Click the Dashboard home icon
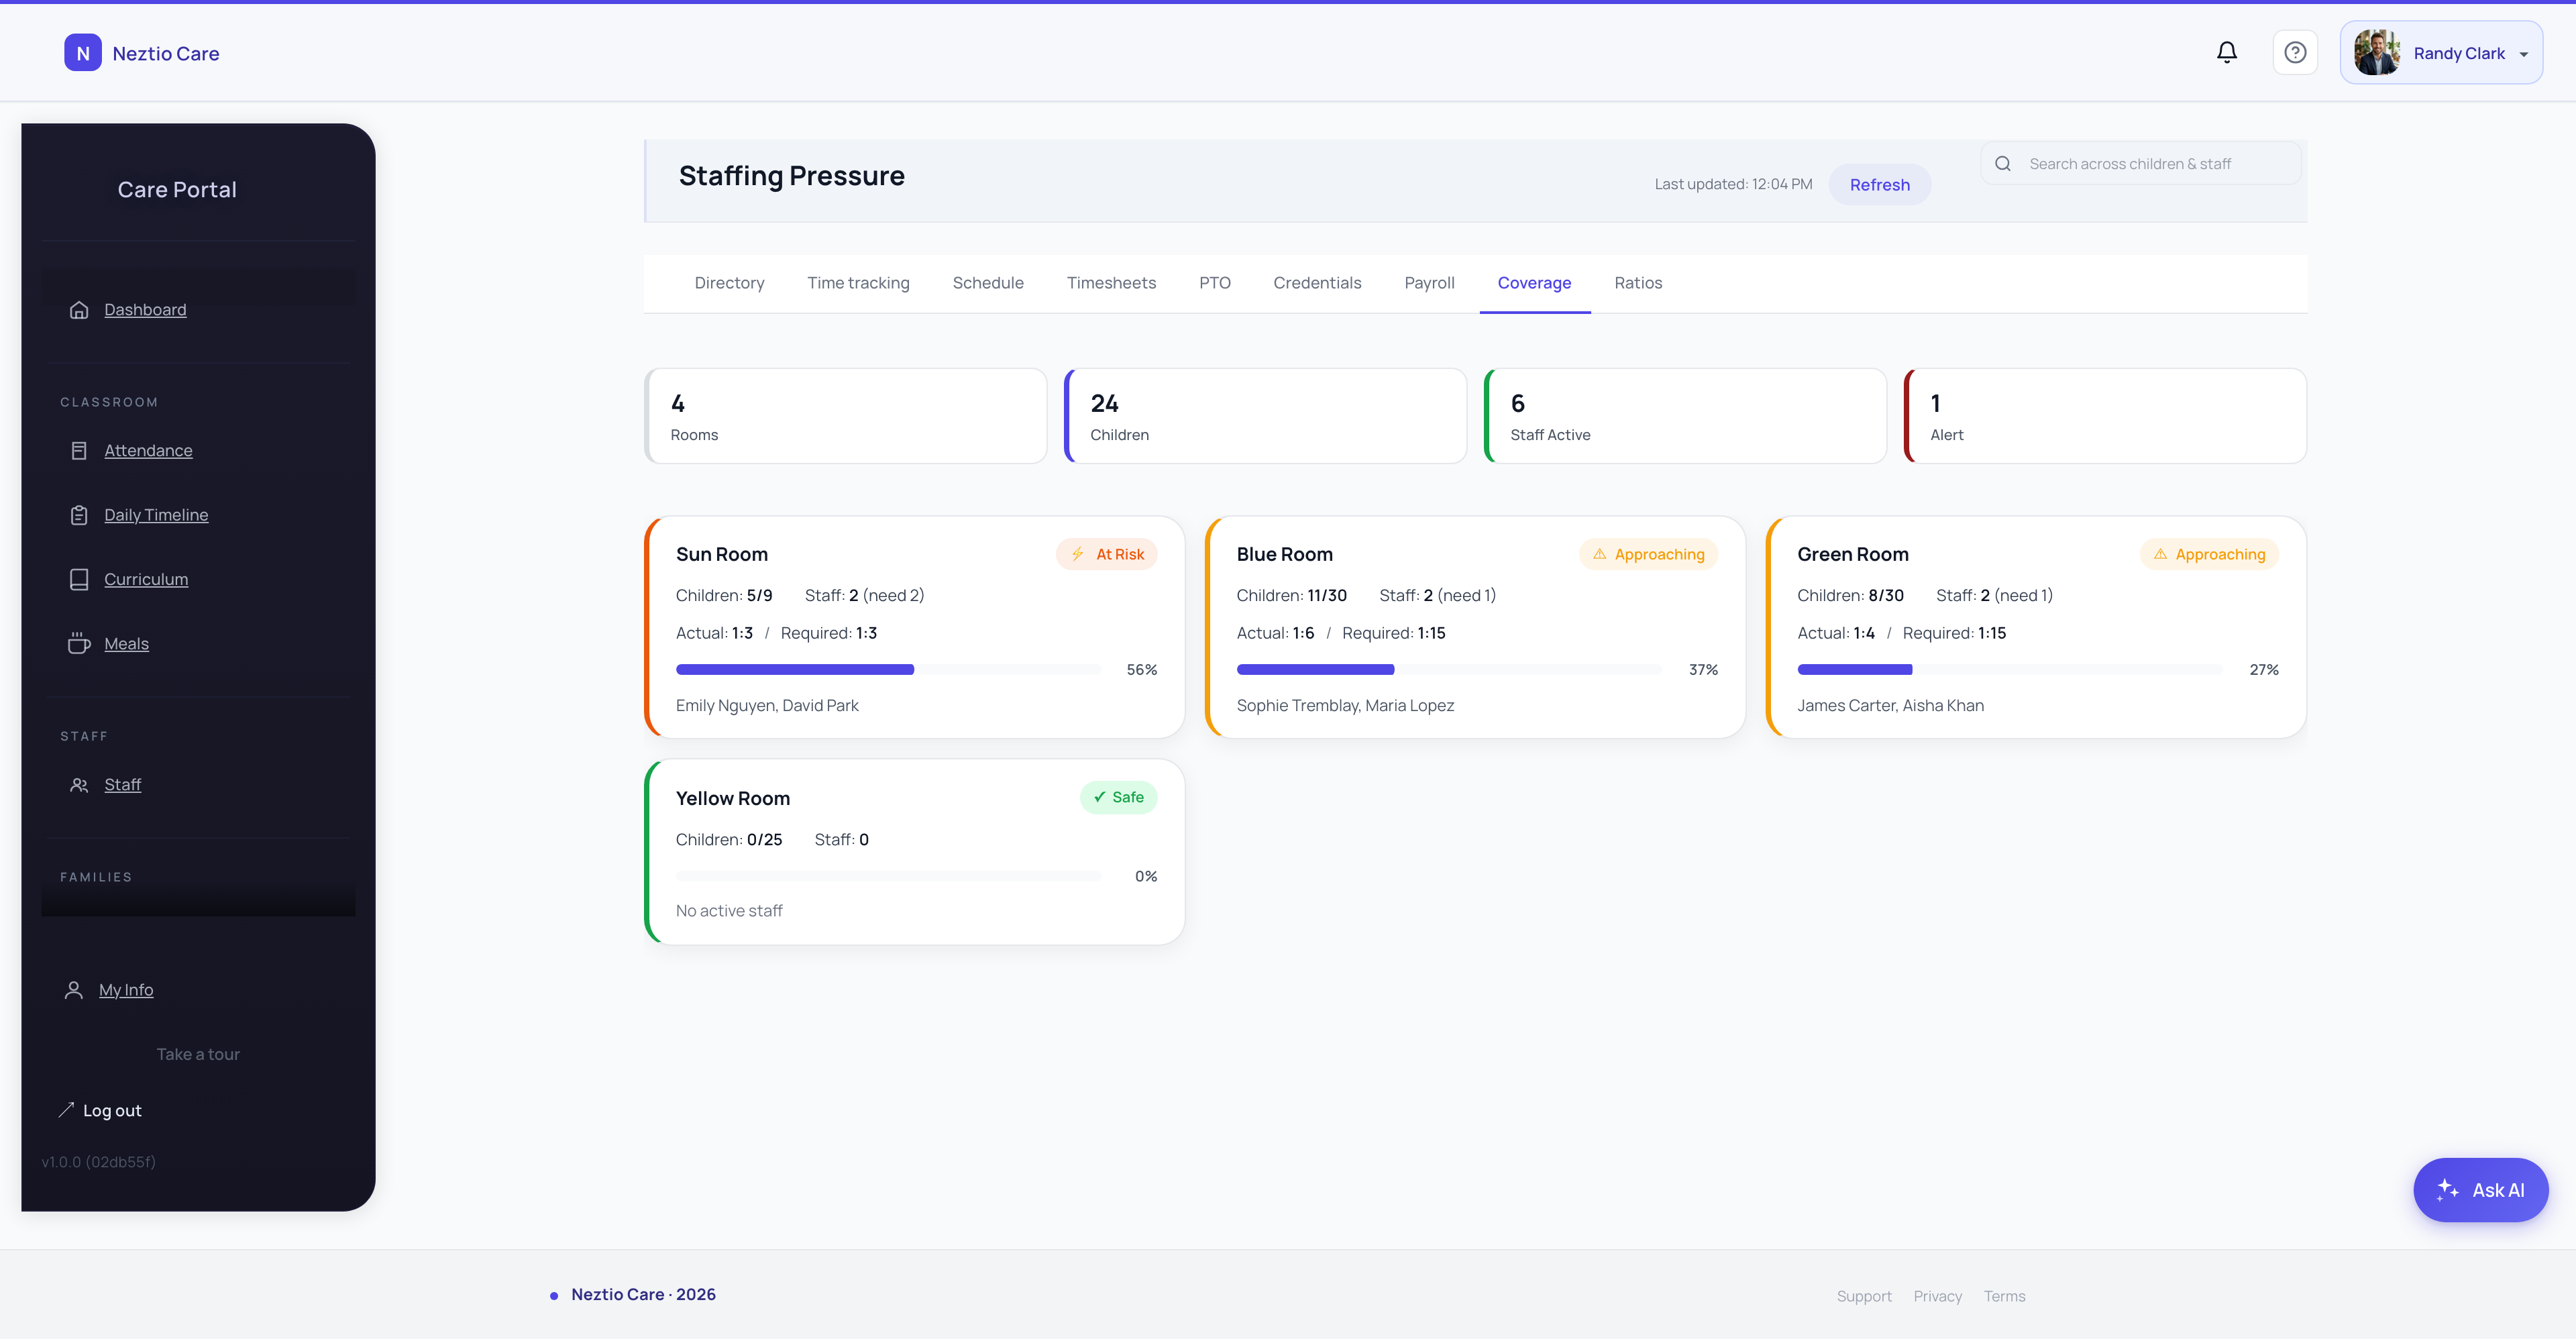The image size is (2576, 1339). [x=79, y=310]
